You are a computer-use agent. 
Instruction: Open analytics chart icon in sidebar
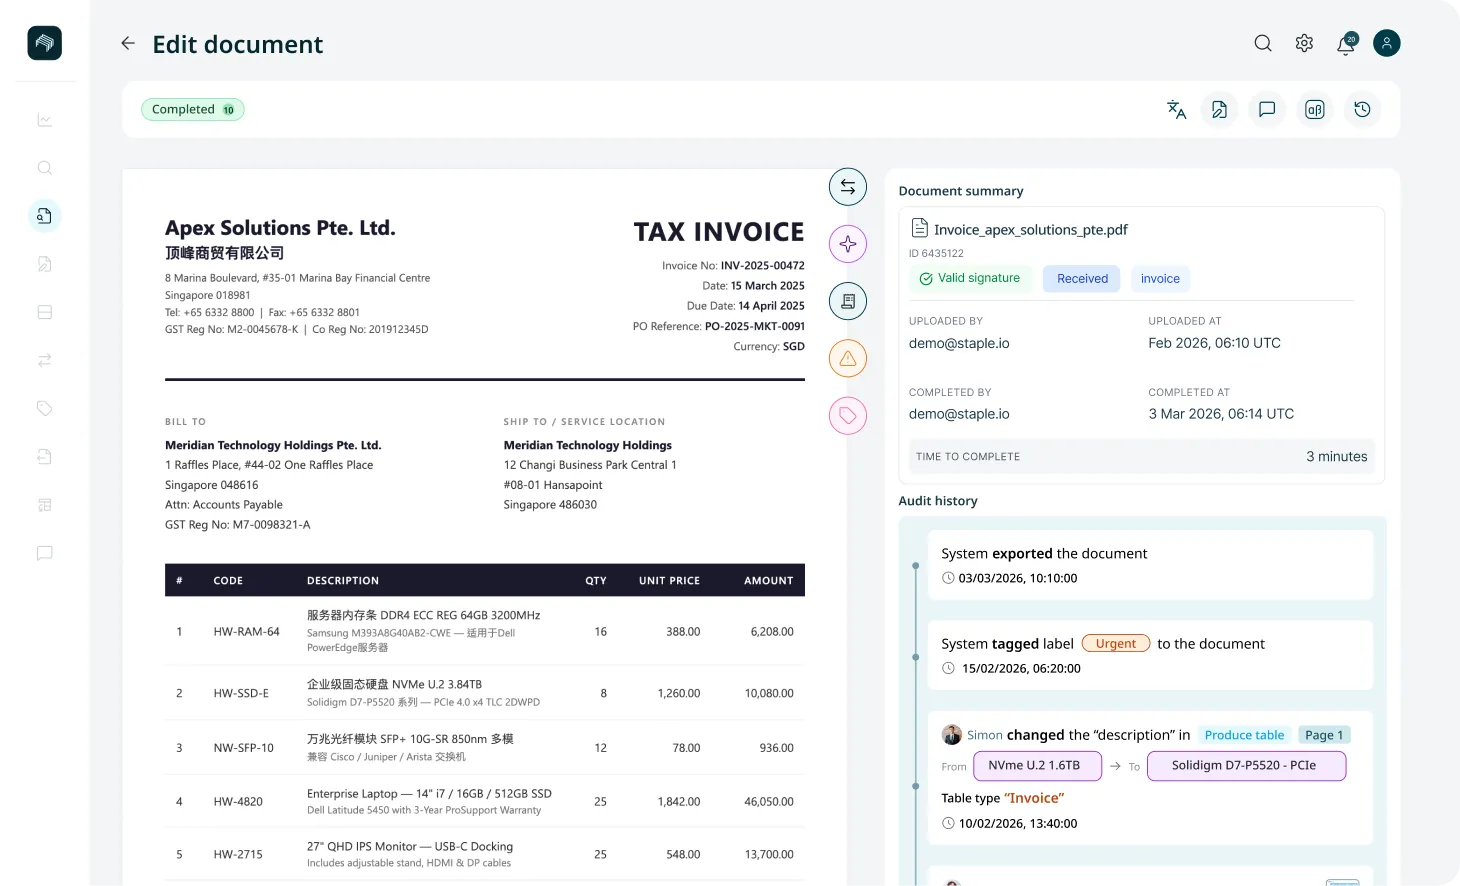[44, 120]
